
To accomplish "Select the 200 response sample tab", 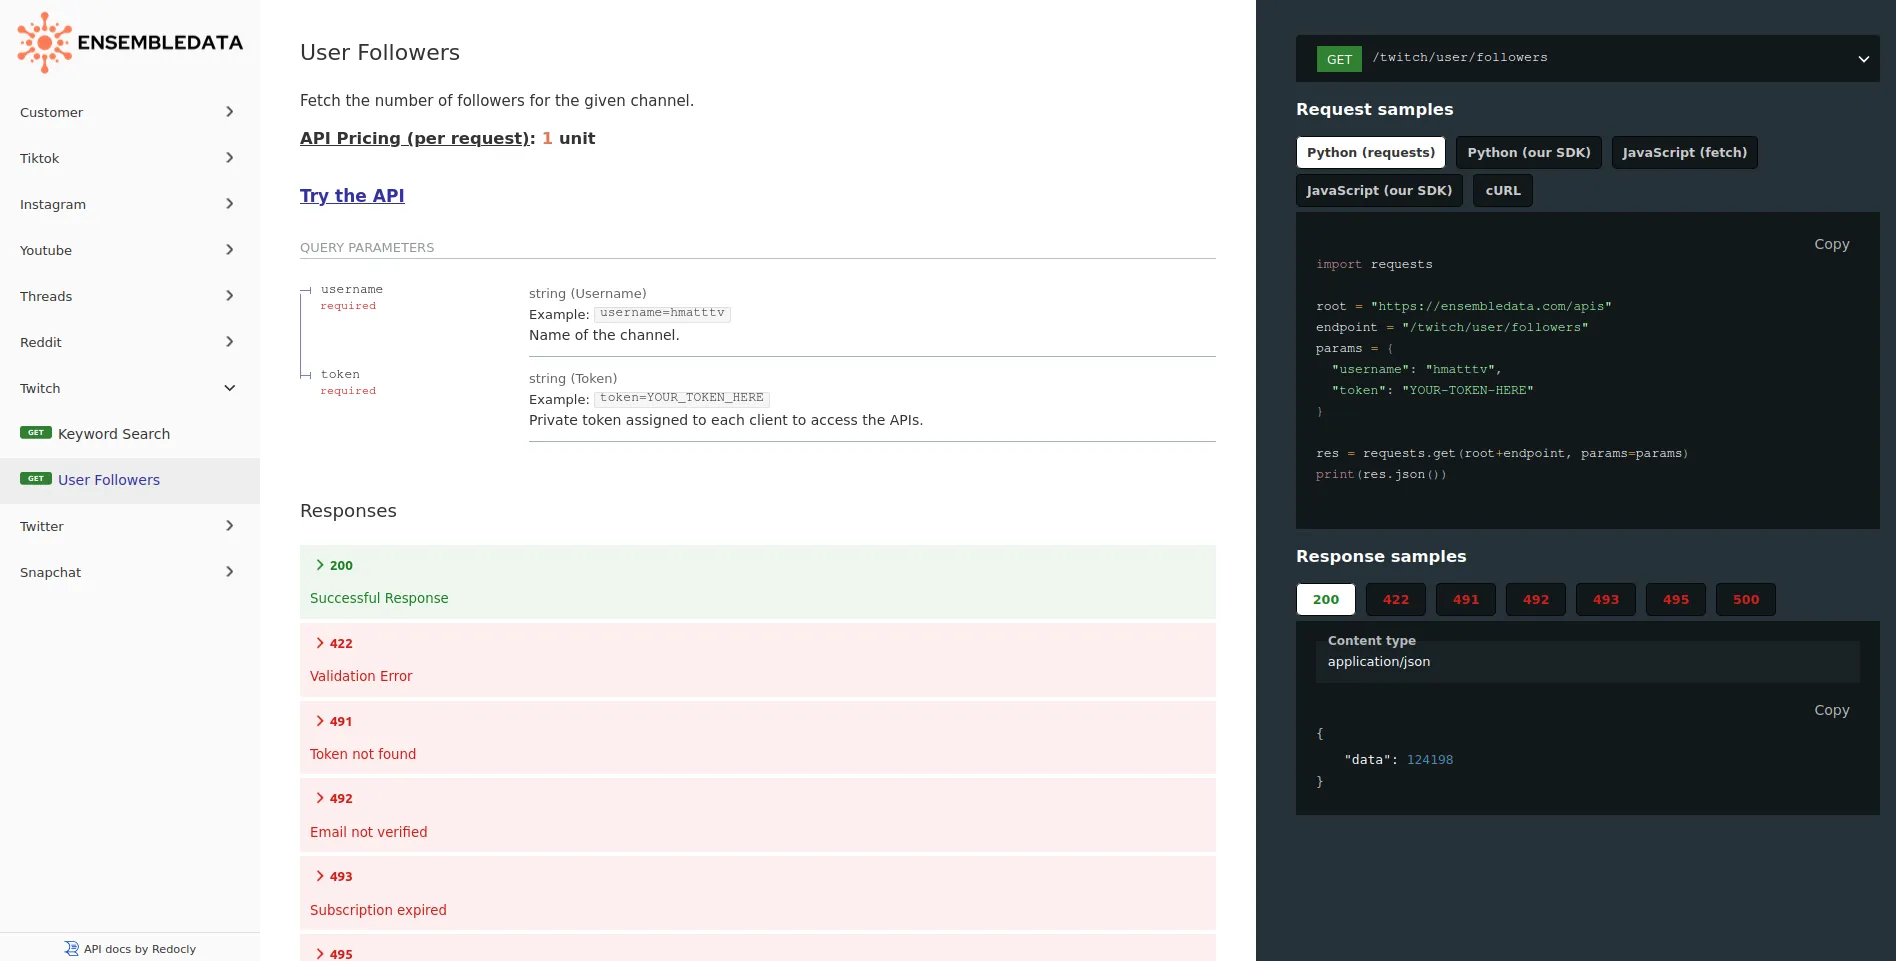I will (1326, 599).
